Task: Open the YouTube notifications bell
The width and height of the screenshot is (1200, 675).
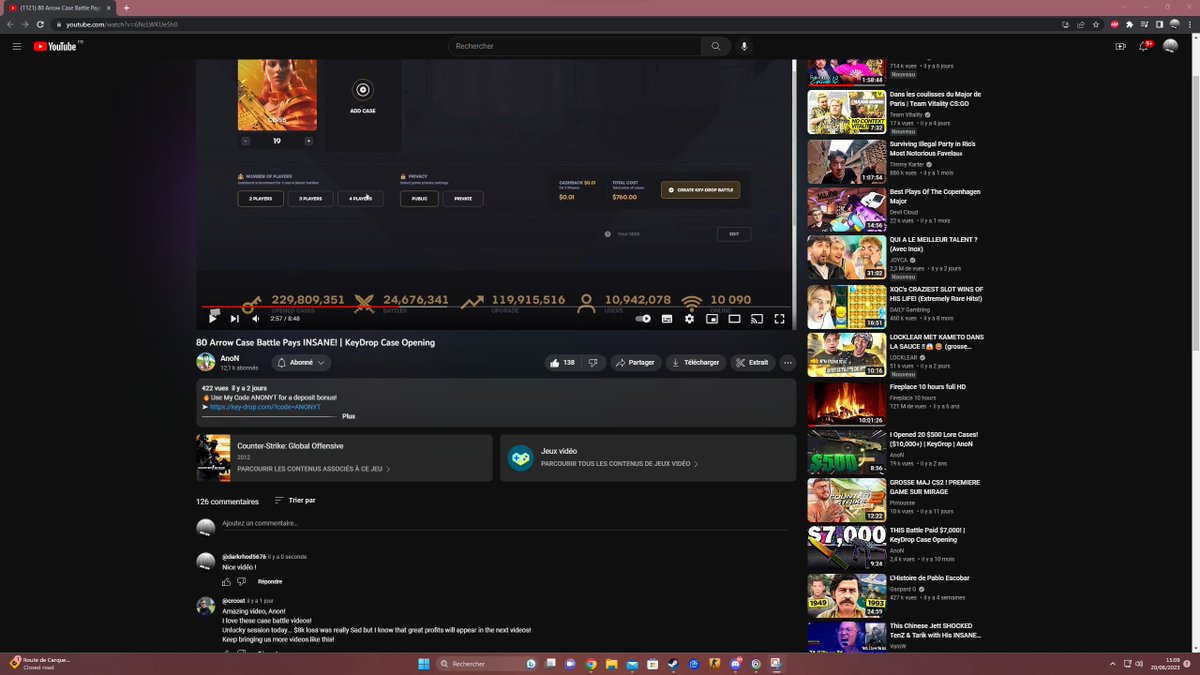Action: [1145, 46]
